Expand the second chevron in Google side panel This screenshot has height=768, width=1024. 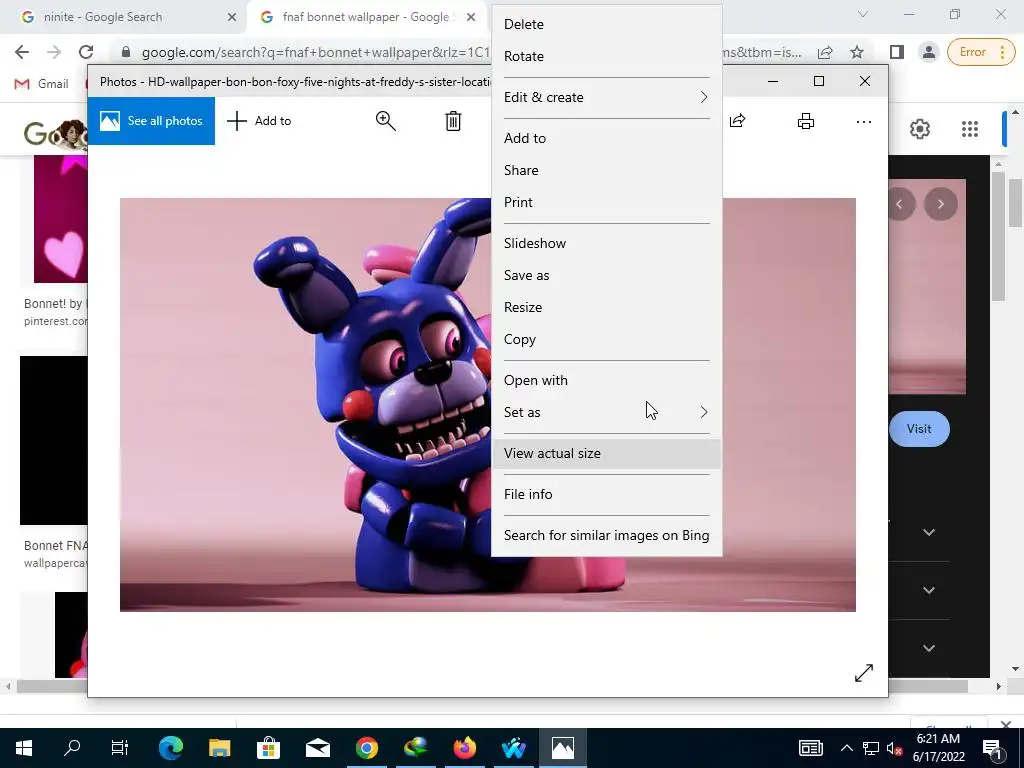pos(929,590)
